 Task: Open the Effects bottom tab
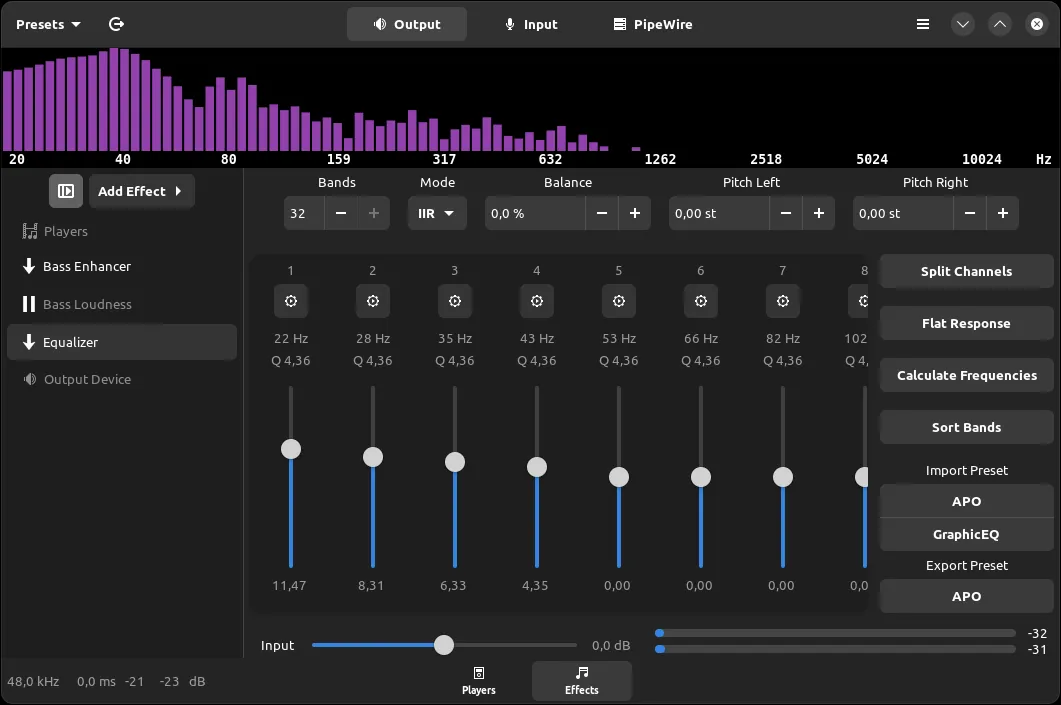(x=582, y=681)
